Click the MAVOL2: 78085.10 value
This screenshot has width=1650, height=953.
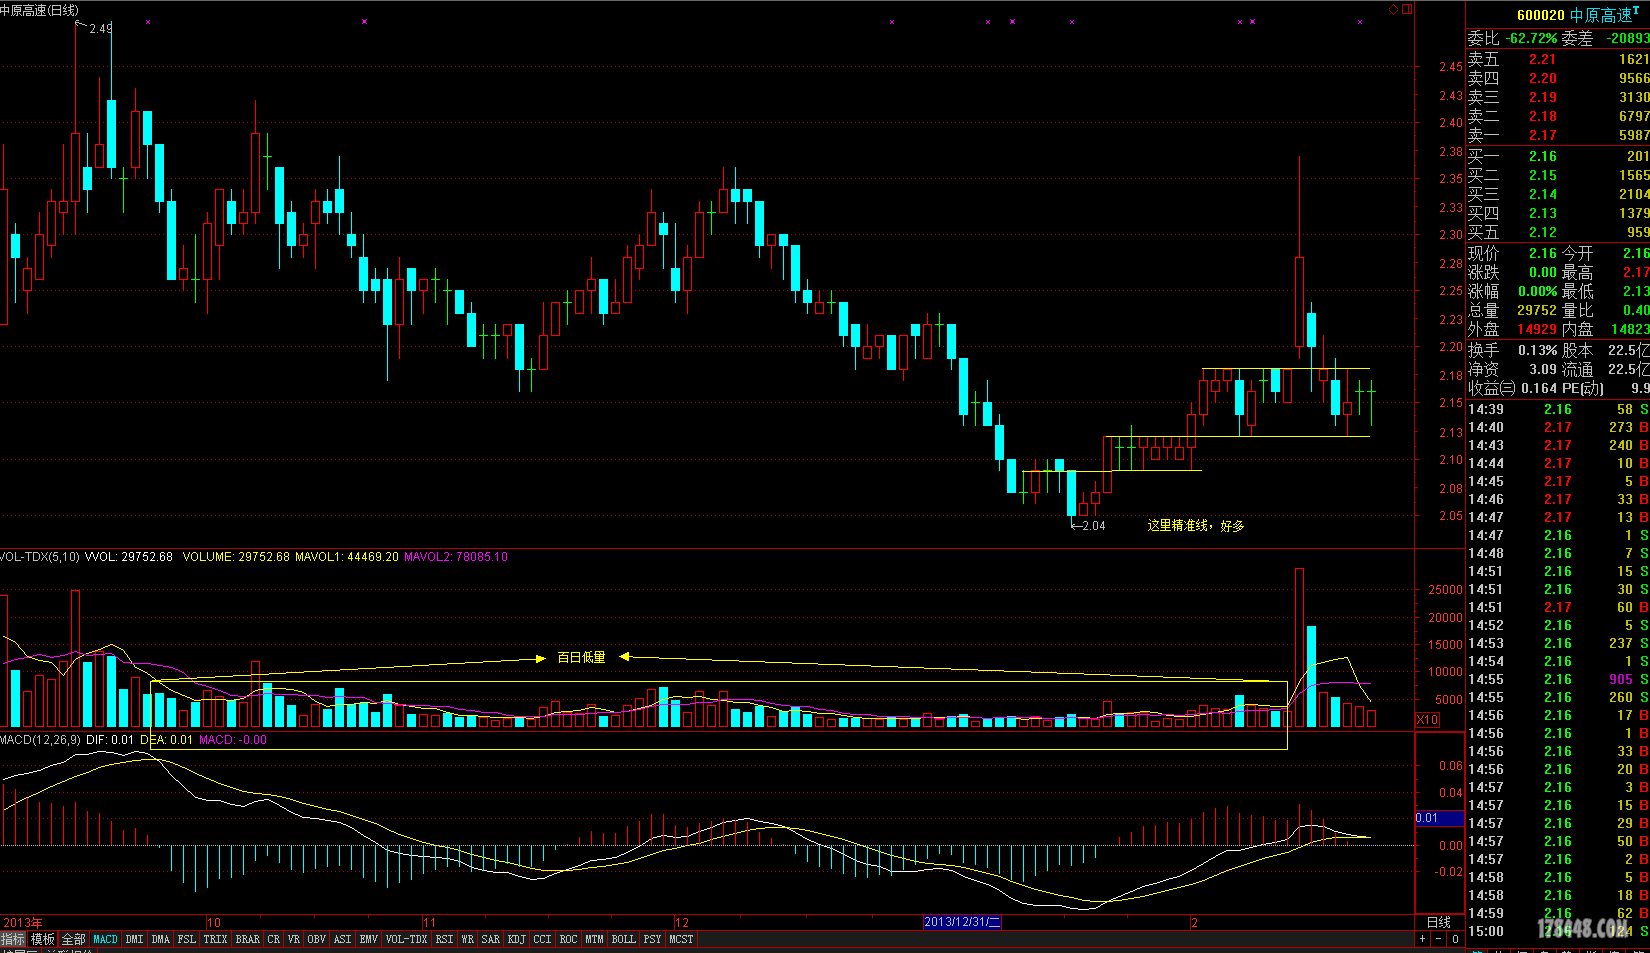point(456,557)
